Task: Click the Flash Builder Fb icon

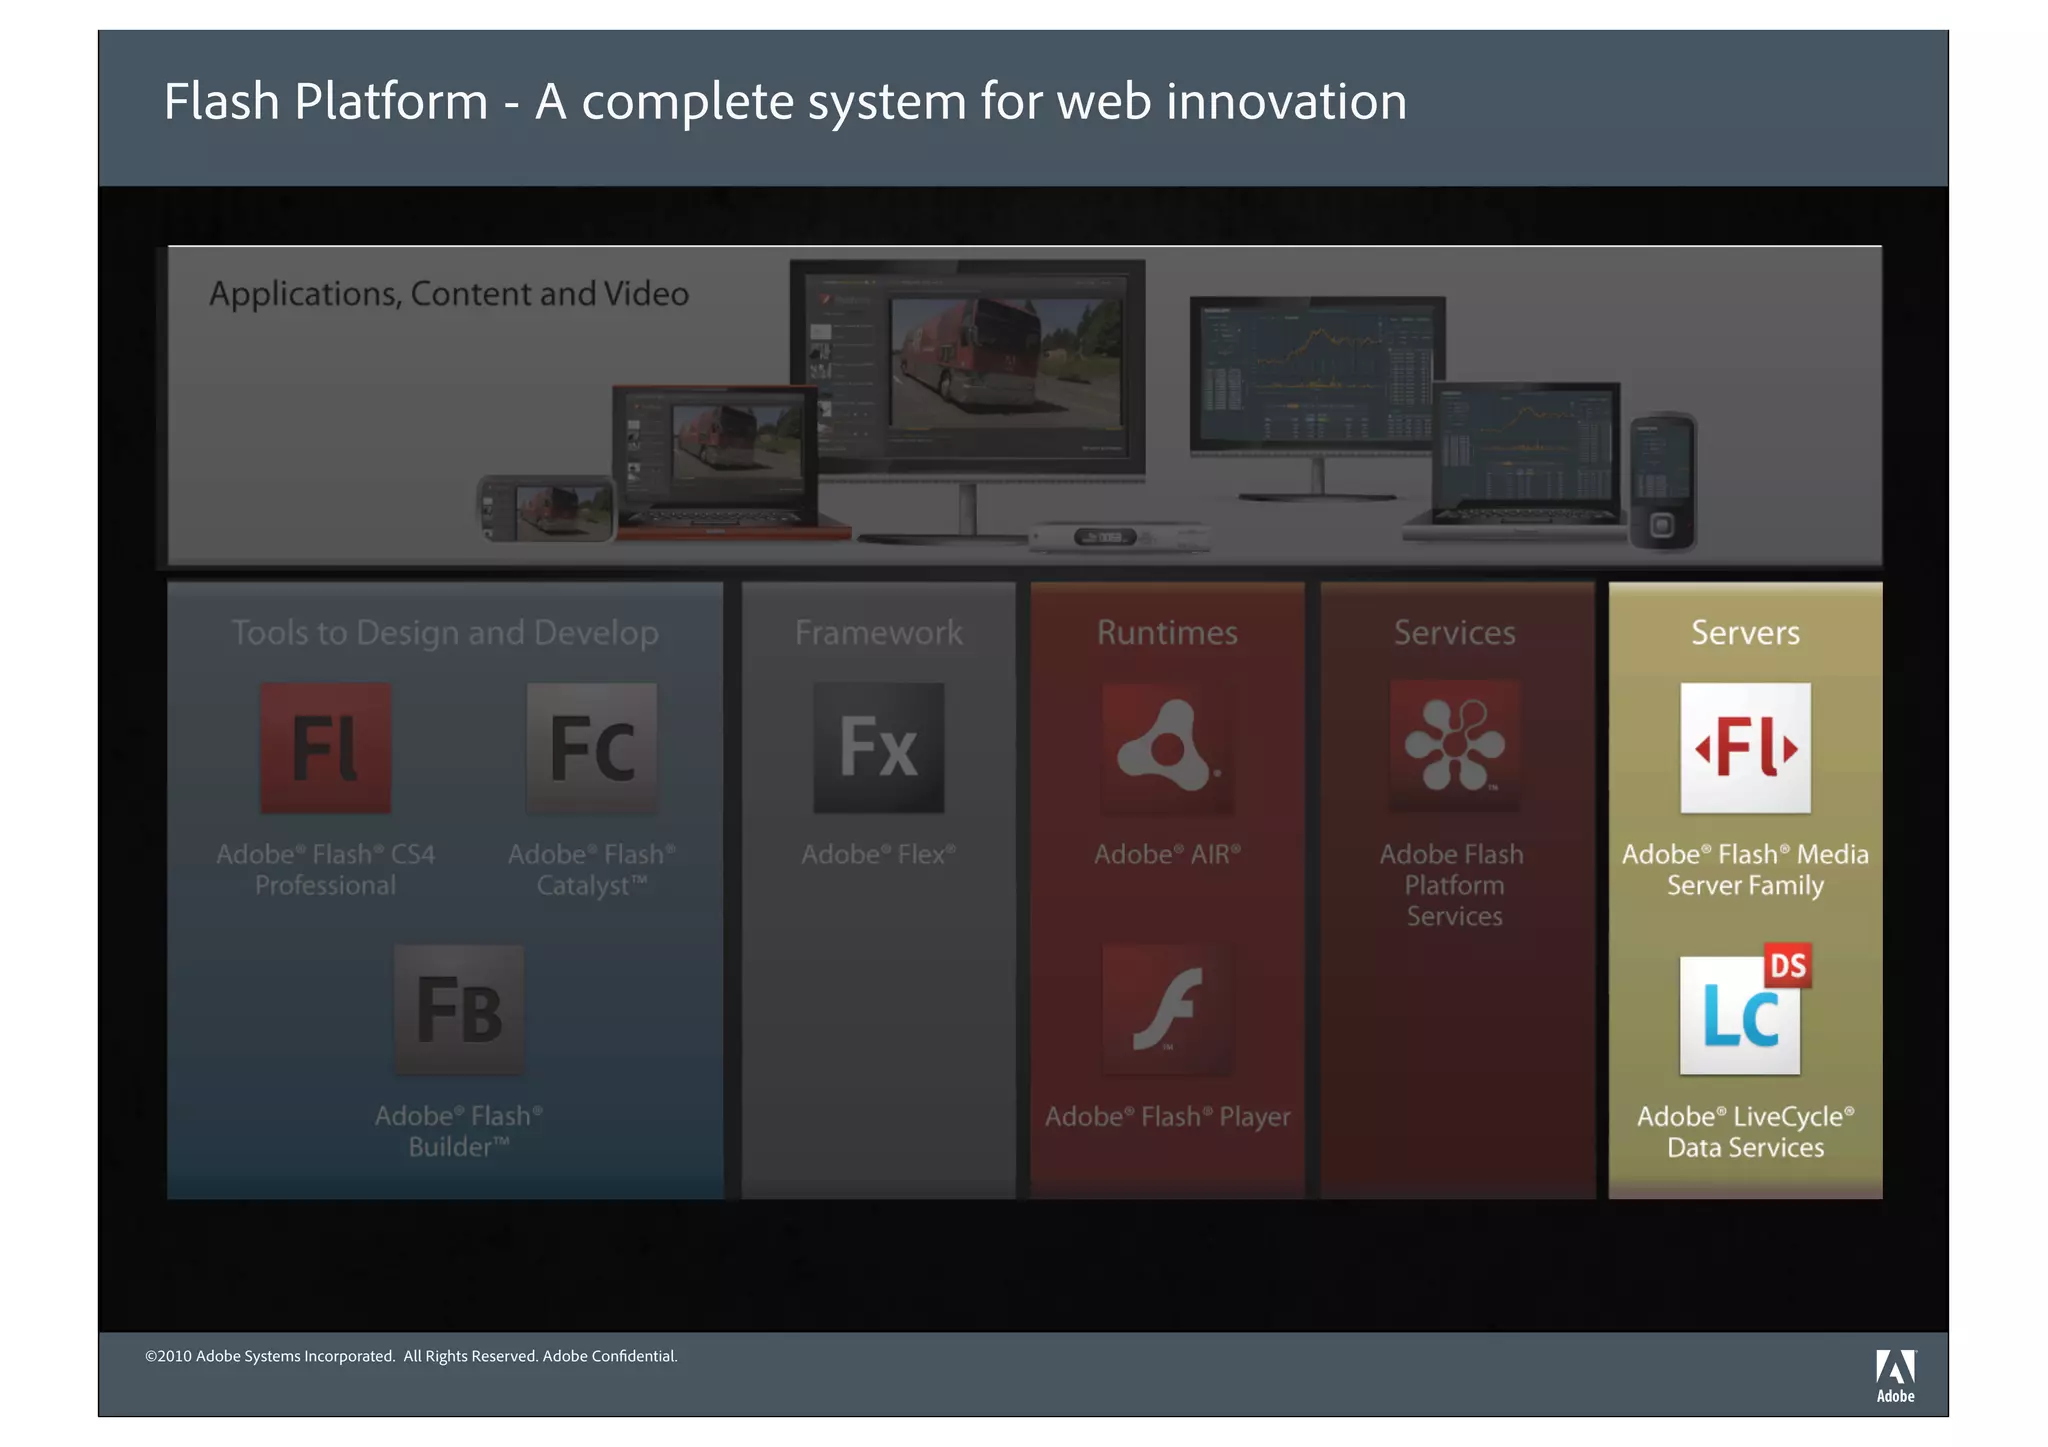Action: (459, 1009)
